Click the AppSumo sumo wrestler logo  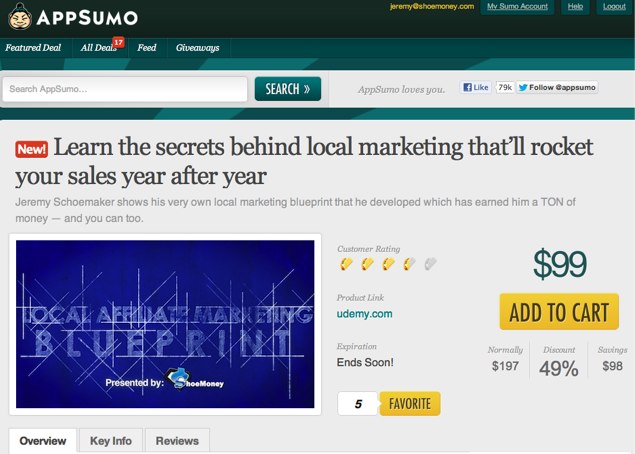pyautogui.click(x=20, y=16)
